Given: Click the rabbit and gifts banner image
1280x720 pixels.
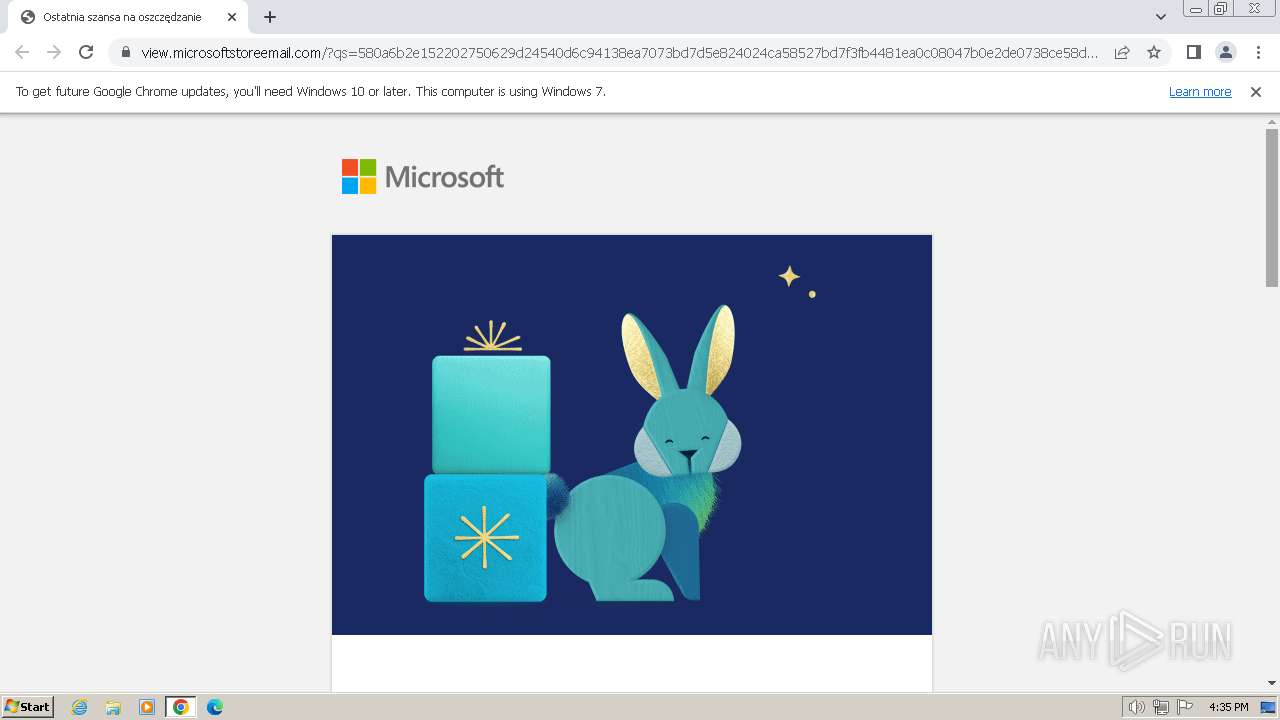Looking at the screenshot, I should (632, 435).
